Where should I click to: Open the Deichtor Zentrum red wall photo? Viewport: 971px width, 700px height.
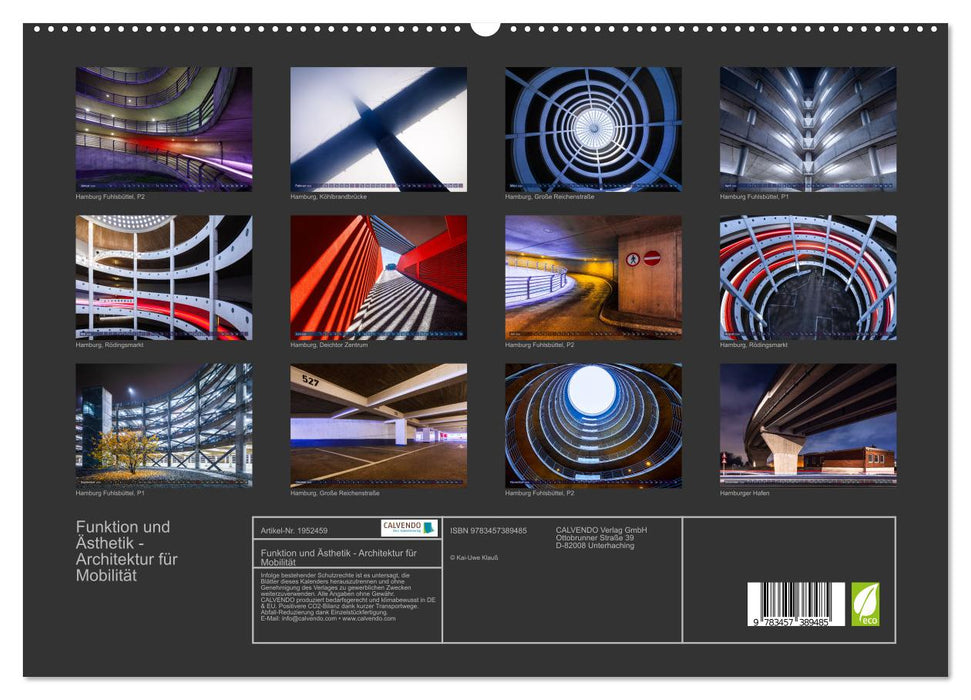(378, 277)
